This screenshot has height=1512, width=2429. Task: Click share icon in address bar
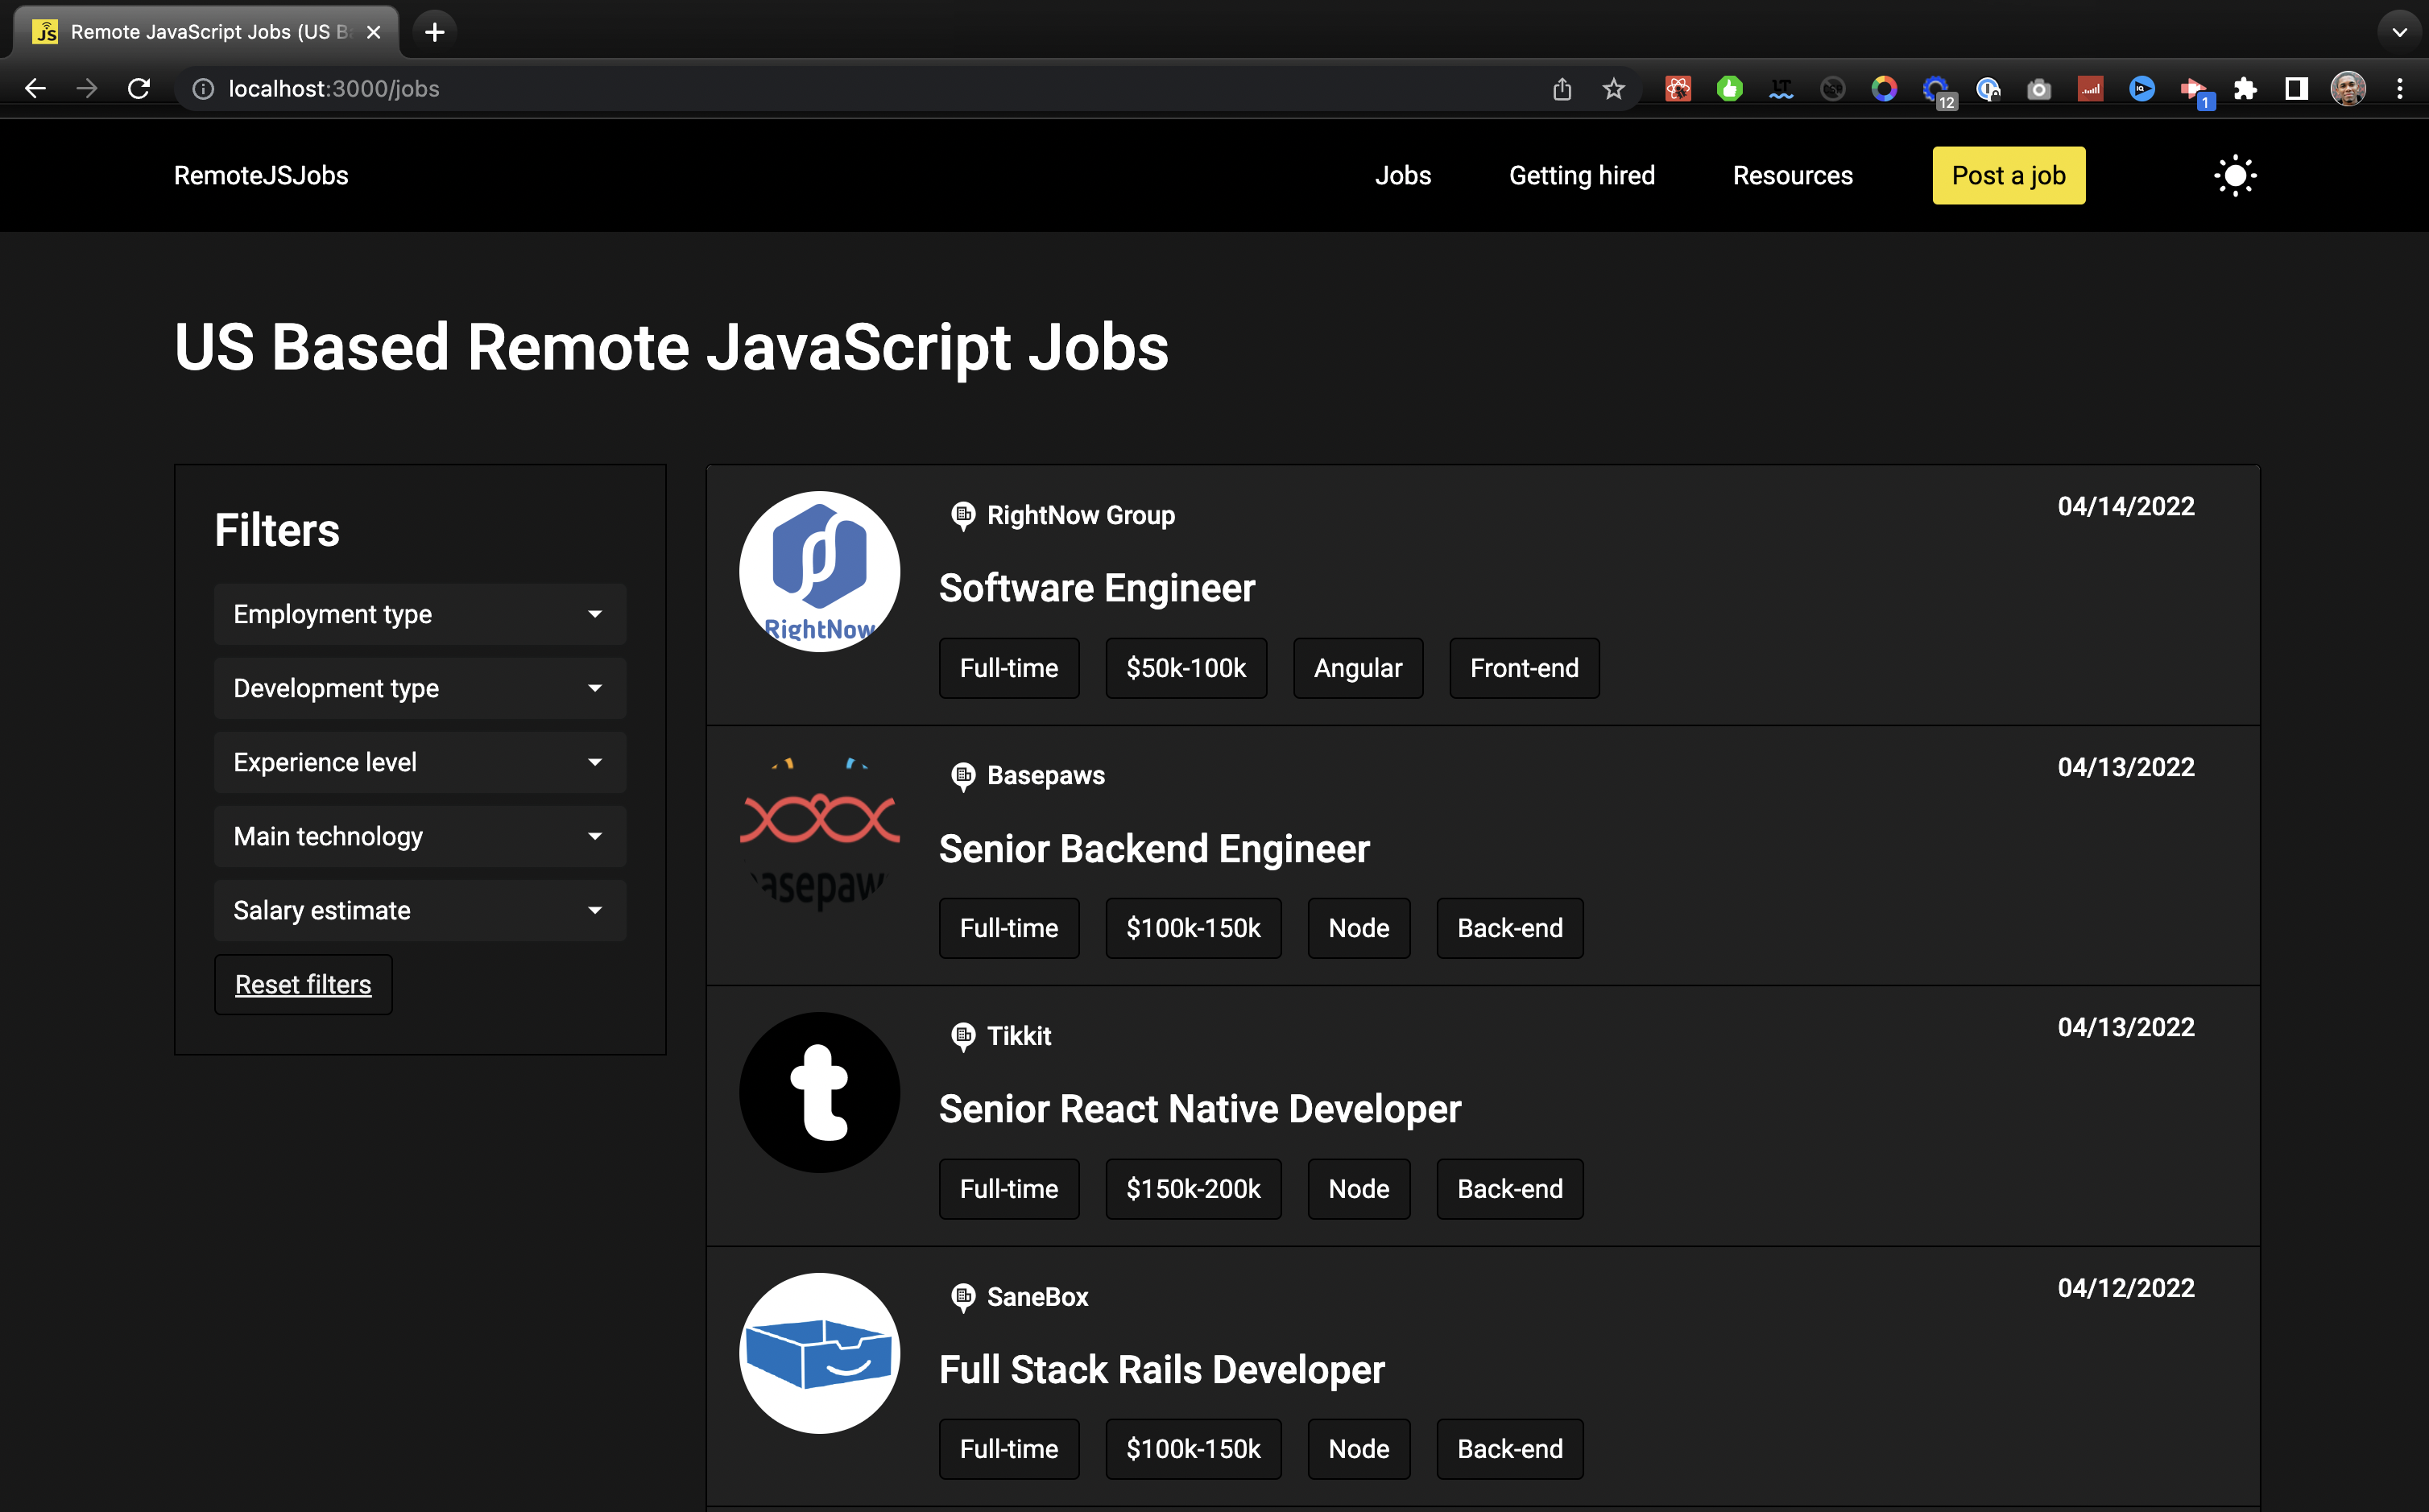tap(1562, 89)
